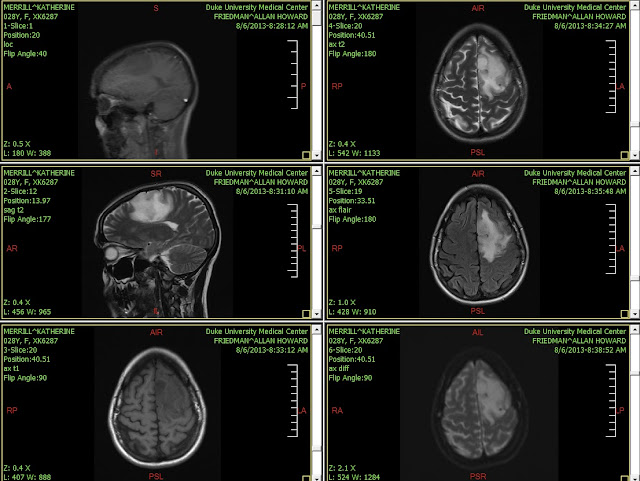The width and height of the screenshot is (640, 481).
Task: Click the '8/6/2013-8:38:52 AM' timestamp
Action: click(x=590, y=350)
